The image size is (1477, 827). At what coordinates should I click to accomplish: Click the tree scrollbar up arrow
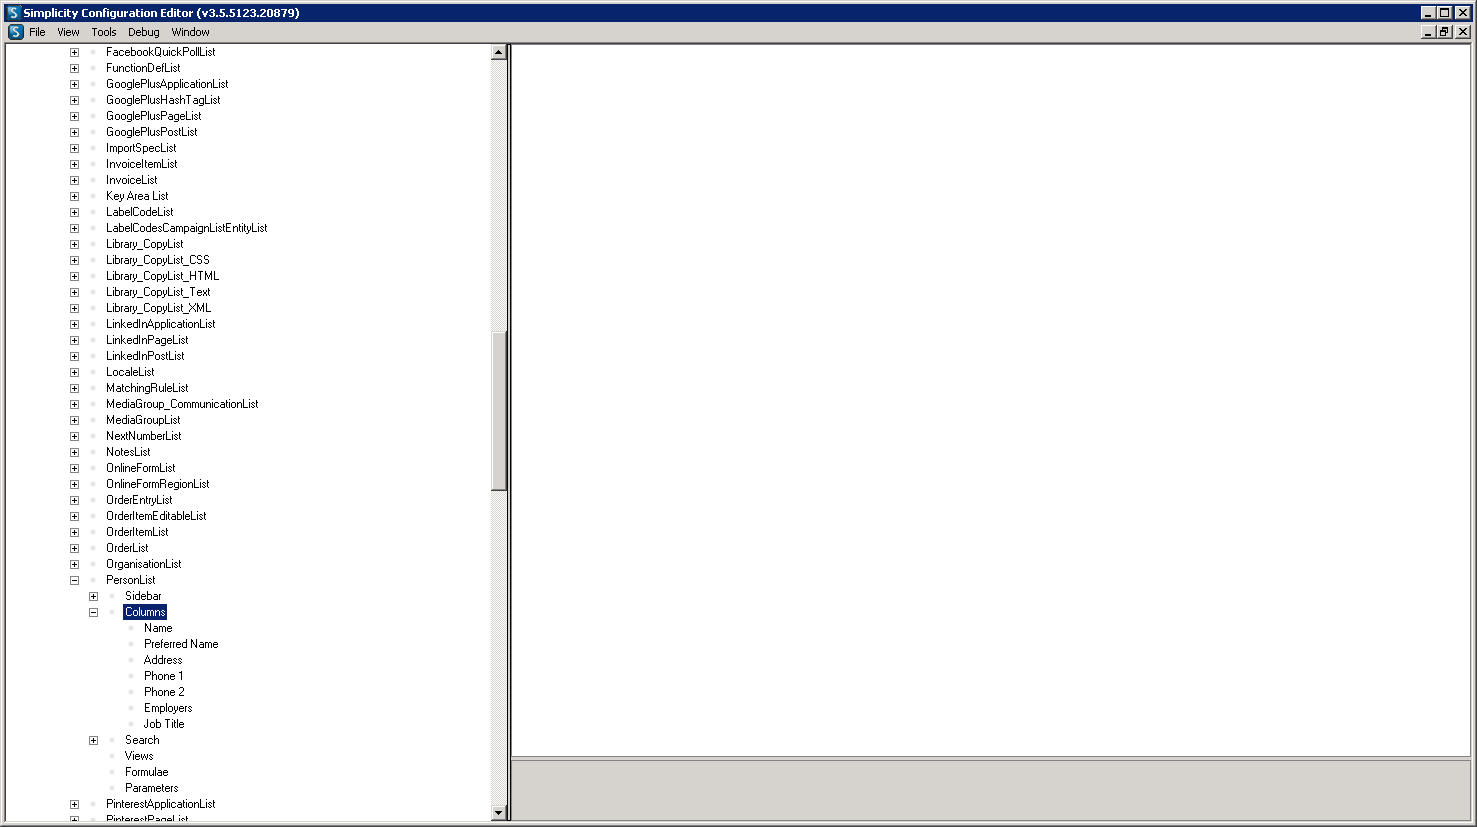tap(499, 52)
